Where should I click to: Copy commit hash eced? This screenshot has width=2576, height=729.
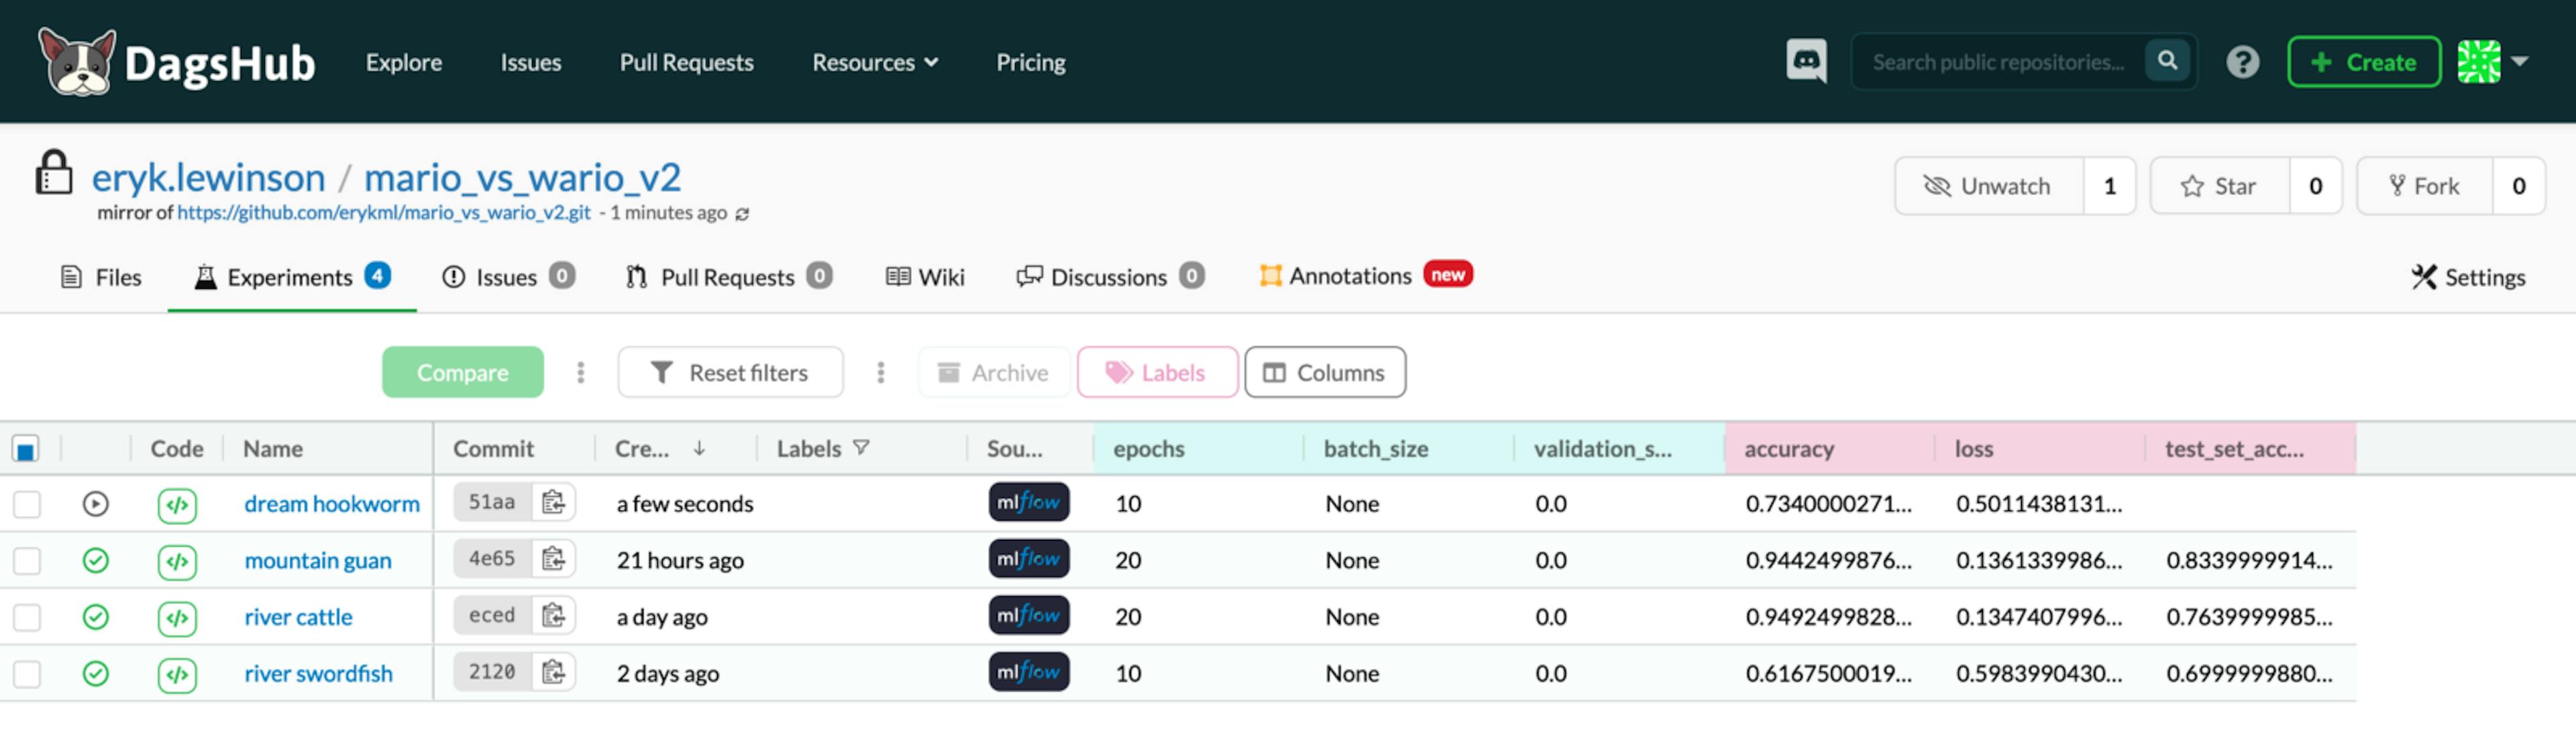553,616
